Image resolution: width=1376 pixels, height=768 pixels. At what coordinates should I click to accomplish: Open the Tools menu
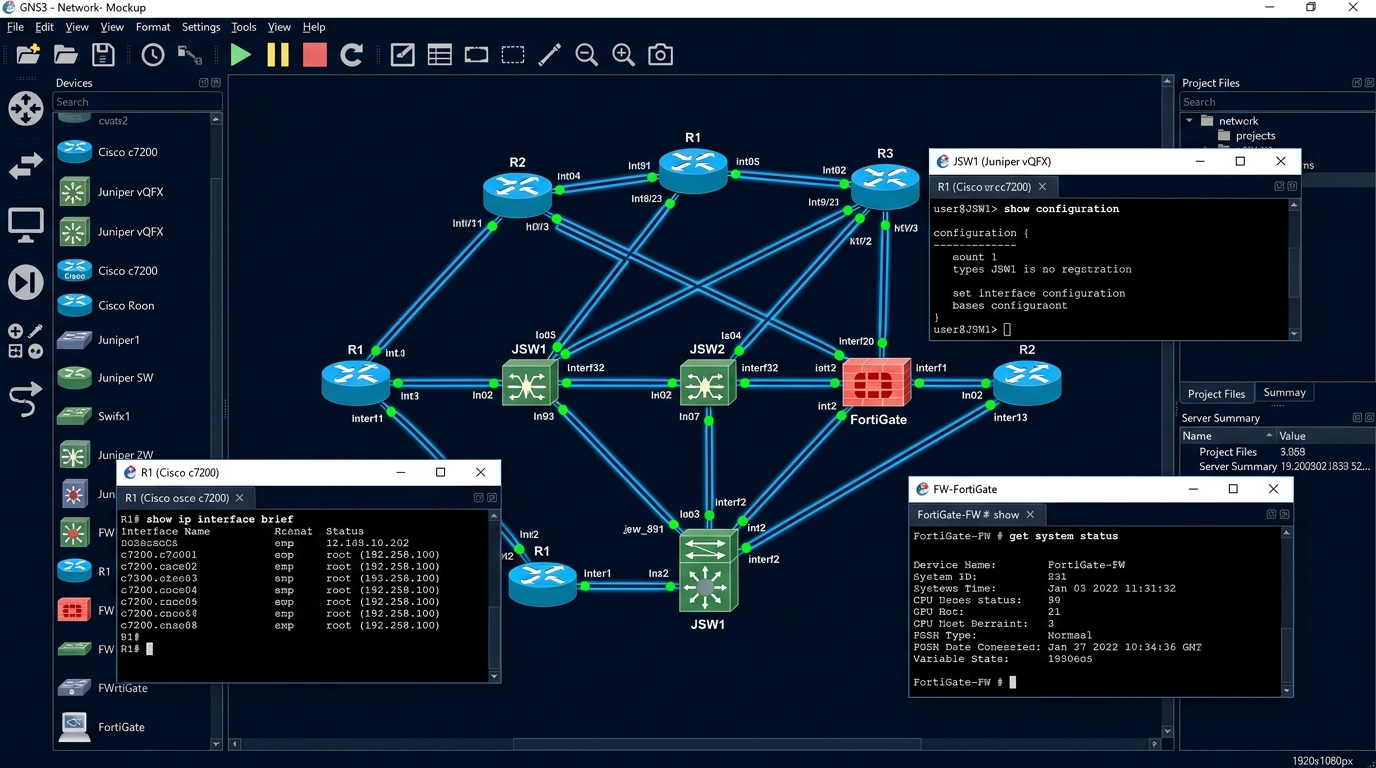point(244,27)
